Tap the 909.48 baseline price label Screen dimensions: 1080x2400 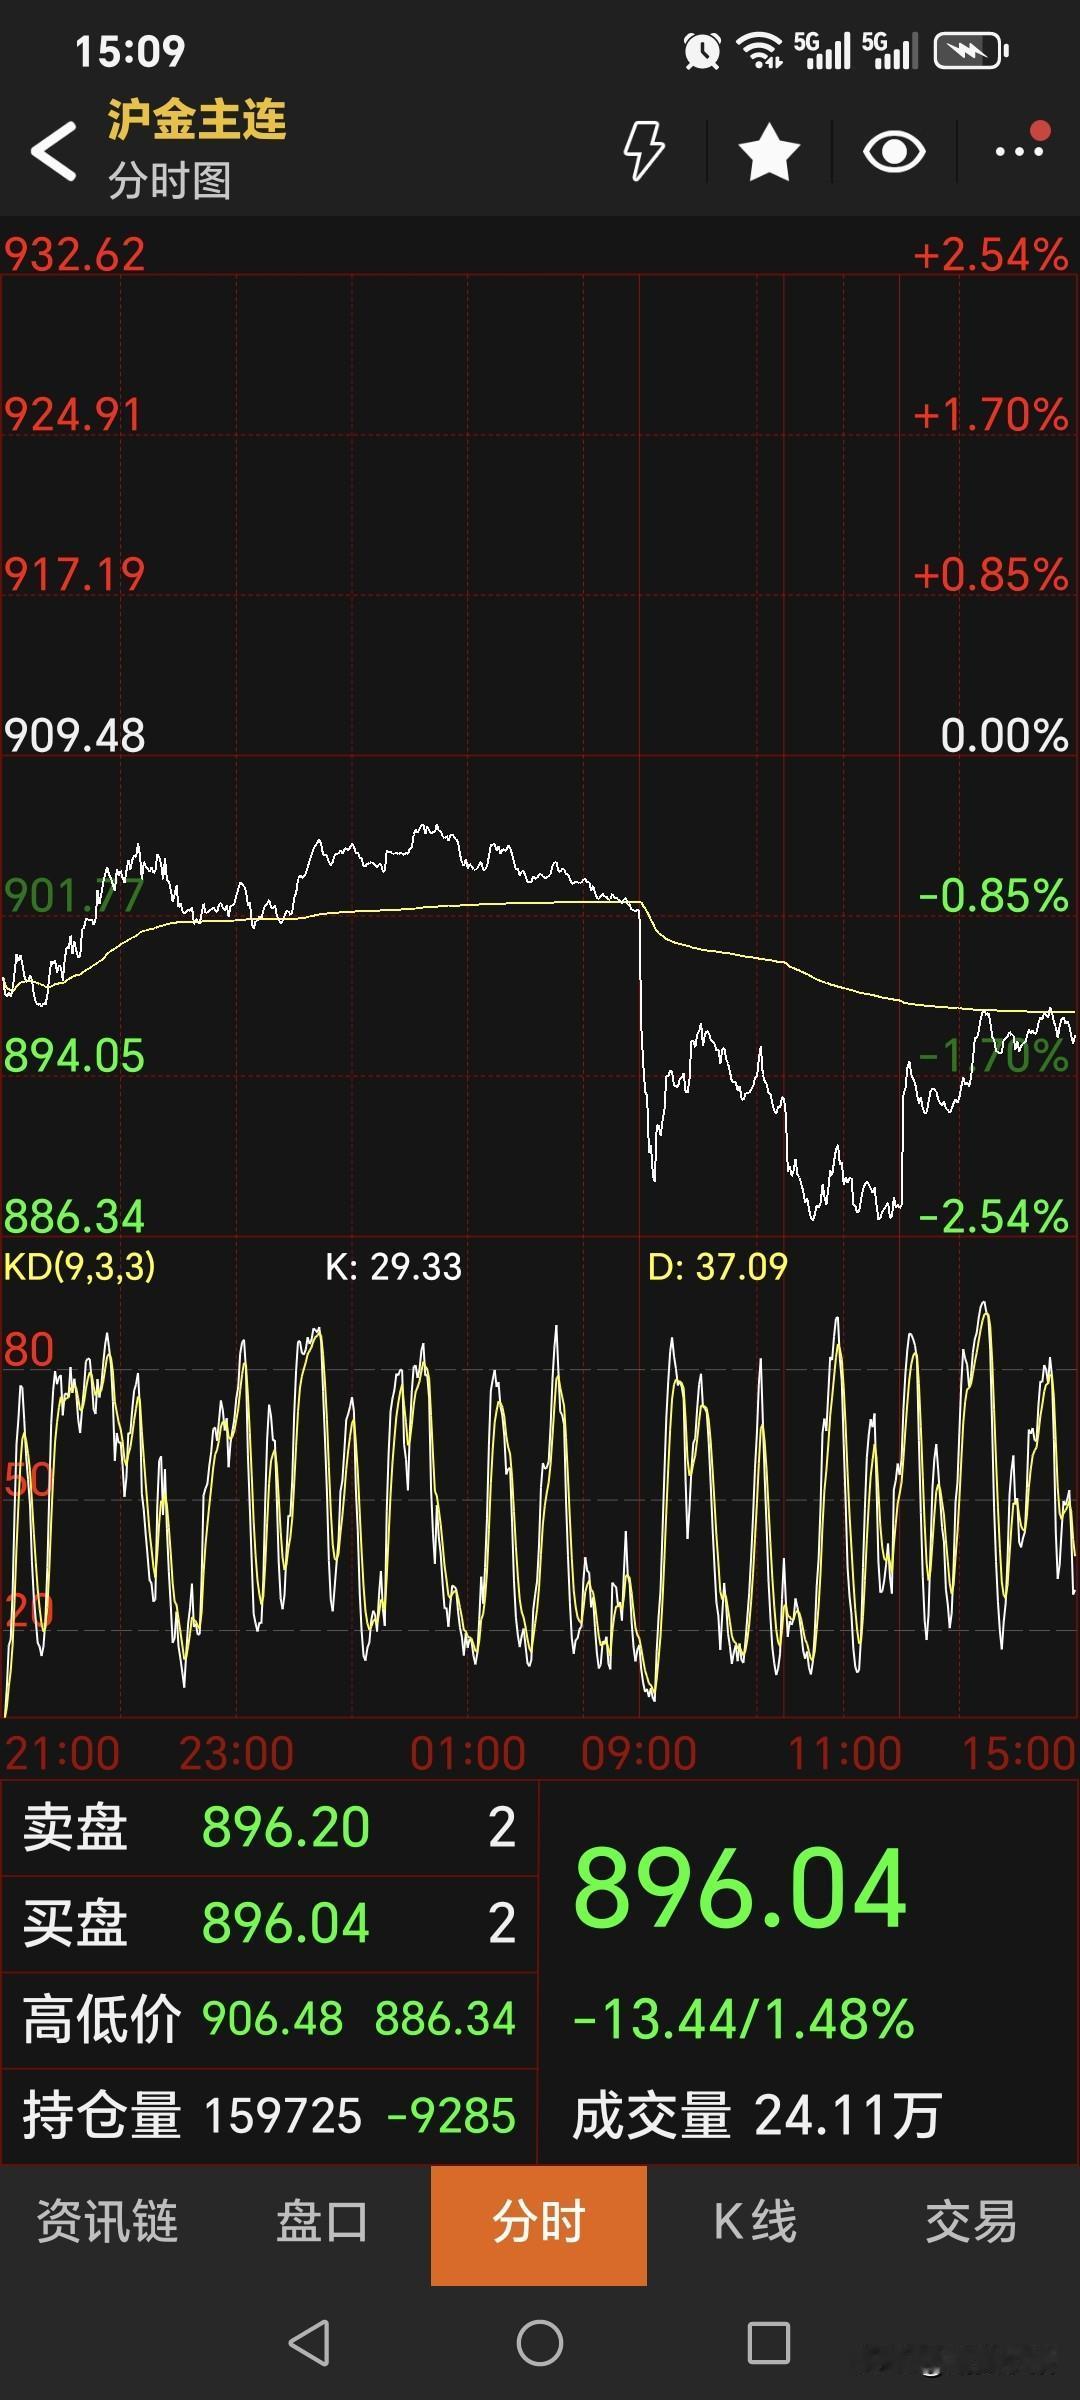(x=75, y=735)
